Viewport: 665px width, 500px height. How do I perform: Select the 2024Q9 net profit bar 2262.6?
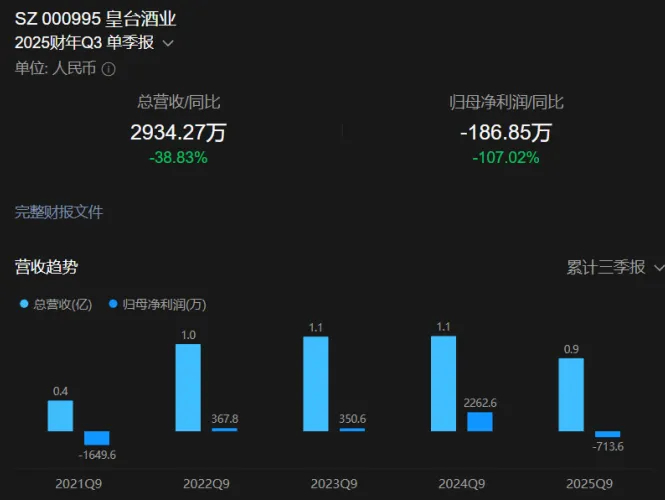480,422
